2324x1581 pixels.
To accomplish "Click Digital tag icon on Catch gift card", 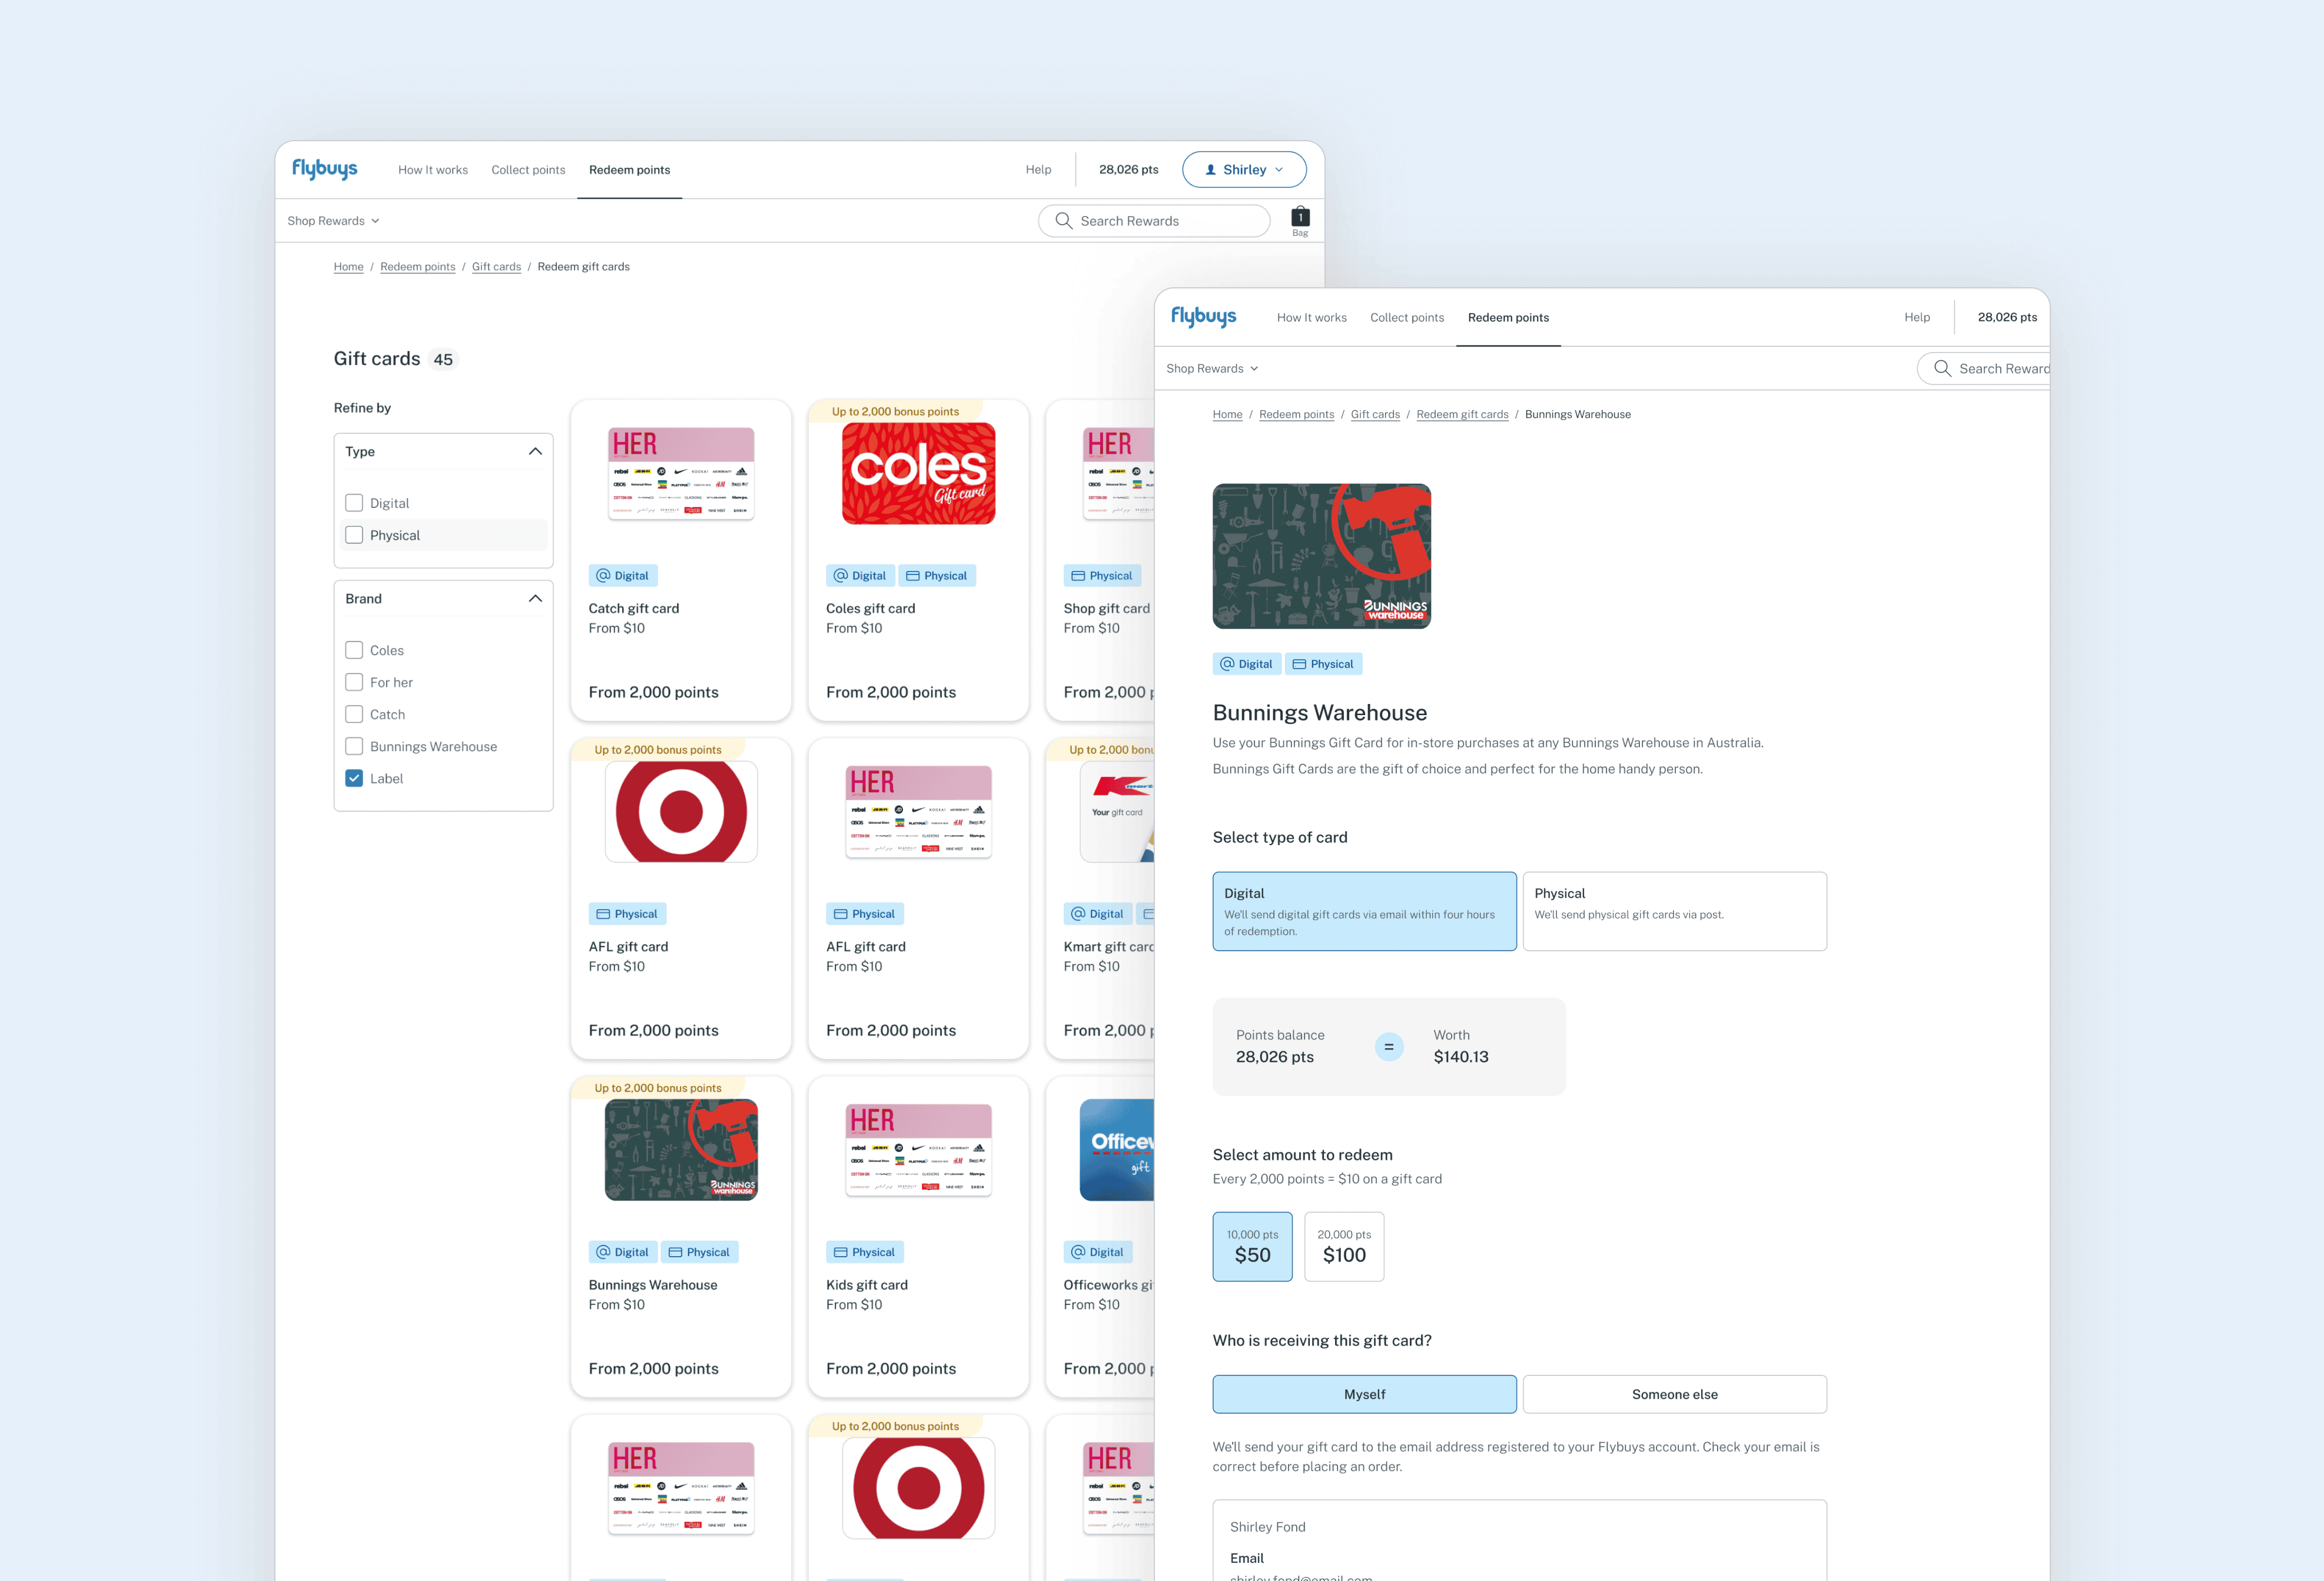I will [x=603, y=576].
